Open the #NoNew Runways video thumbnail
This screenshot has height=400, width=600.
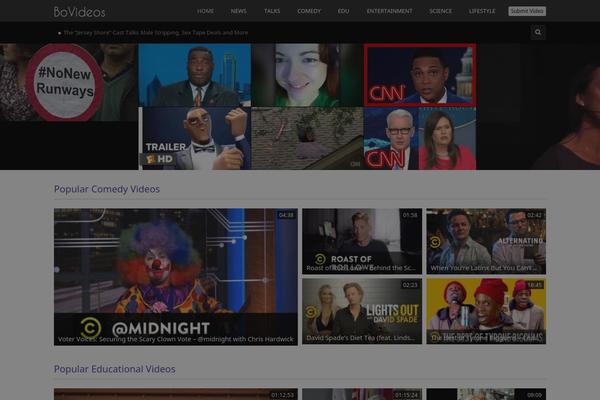coord(69,82)
